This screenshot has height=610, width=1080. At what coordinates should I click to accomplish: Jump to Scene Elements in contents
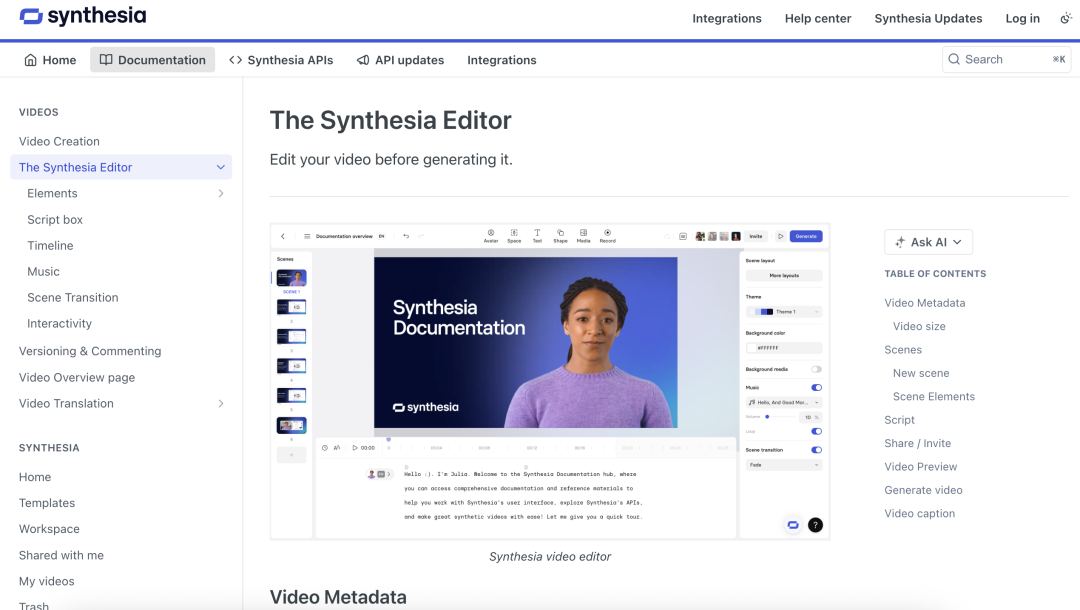click(x=934, y=397)
